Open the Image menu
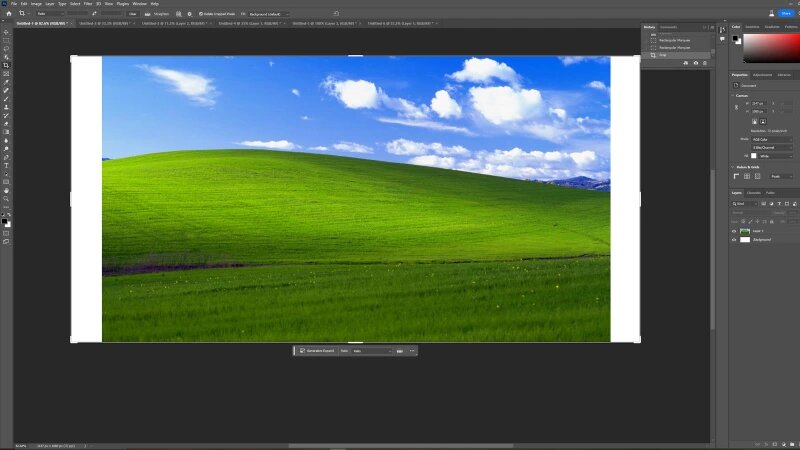 (x=36, y=4)
